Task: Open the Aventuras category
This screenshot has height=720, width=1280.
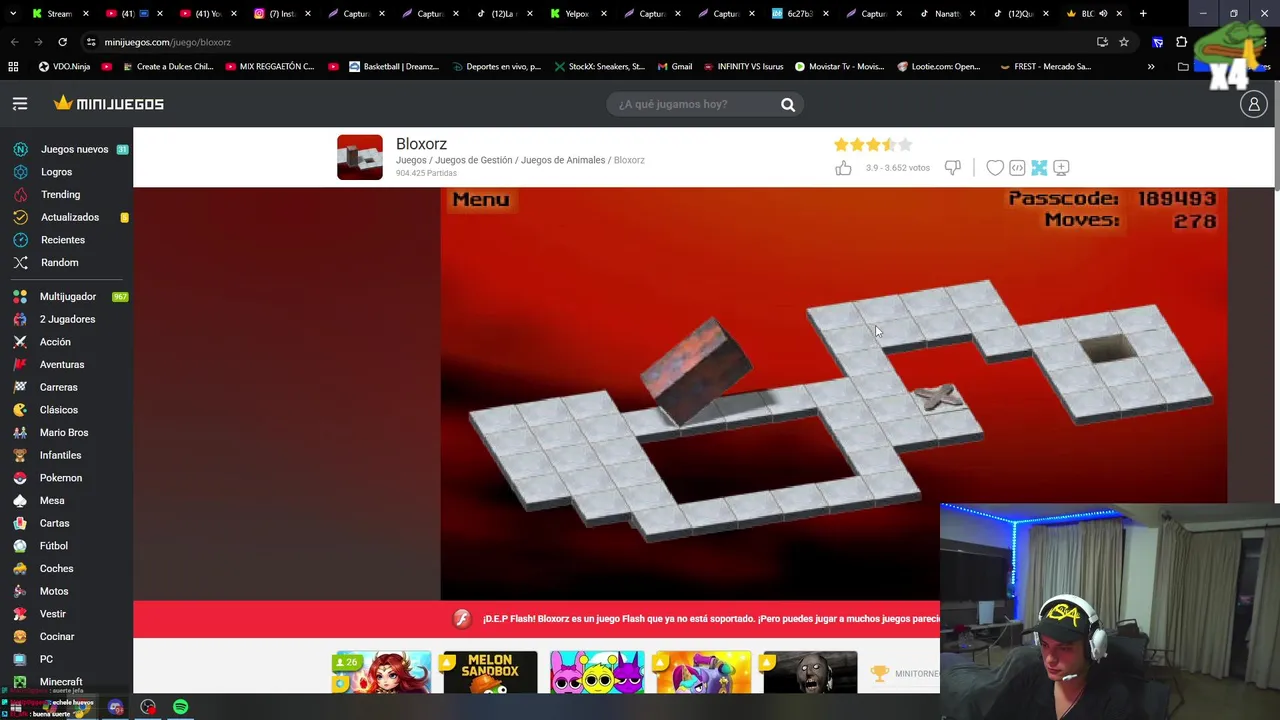Action: 62,365
